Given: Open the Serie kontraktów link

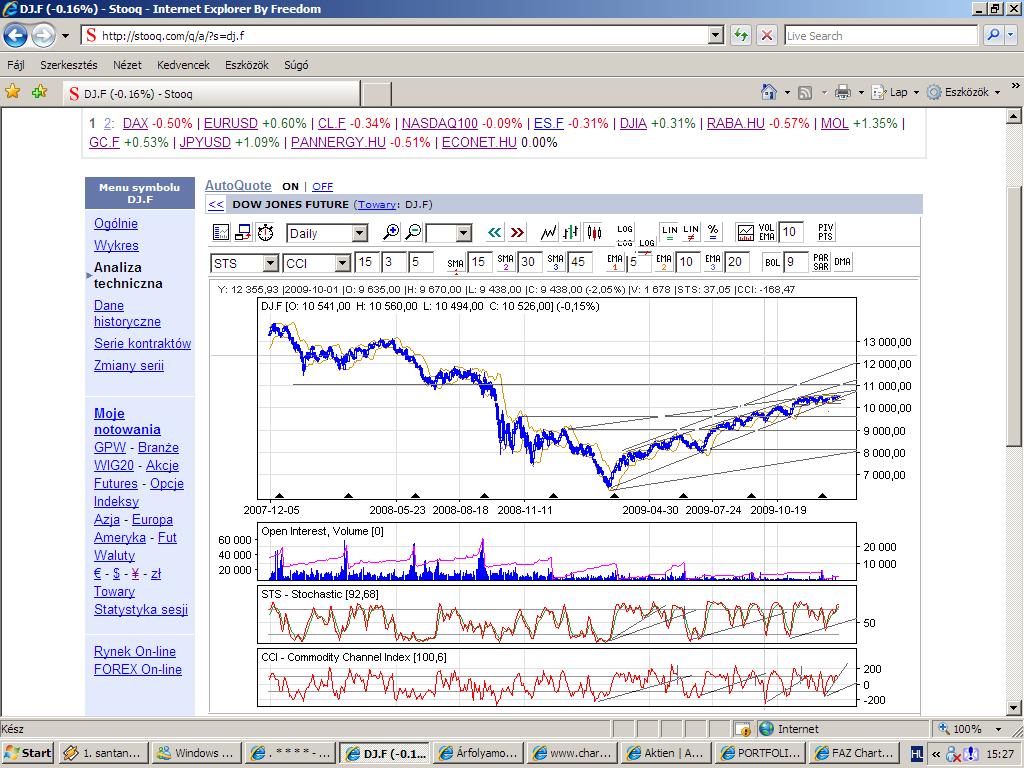Looking at the screenshot, I should [x=142, y=344].
